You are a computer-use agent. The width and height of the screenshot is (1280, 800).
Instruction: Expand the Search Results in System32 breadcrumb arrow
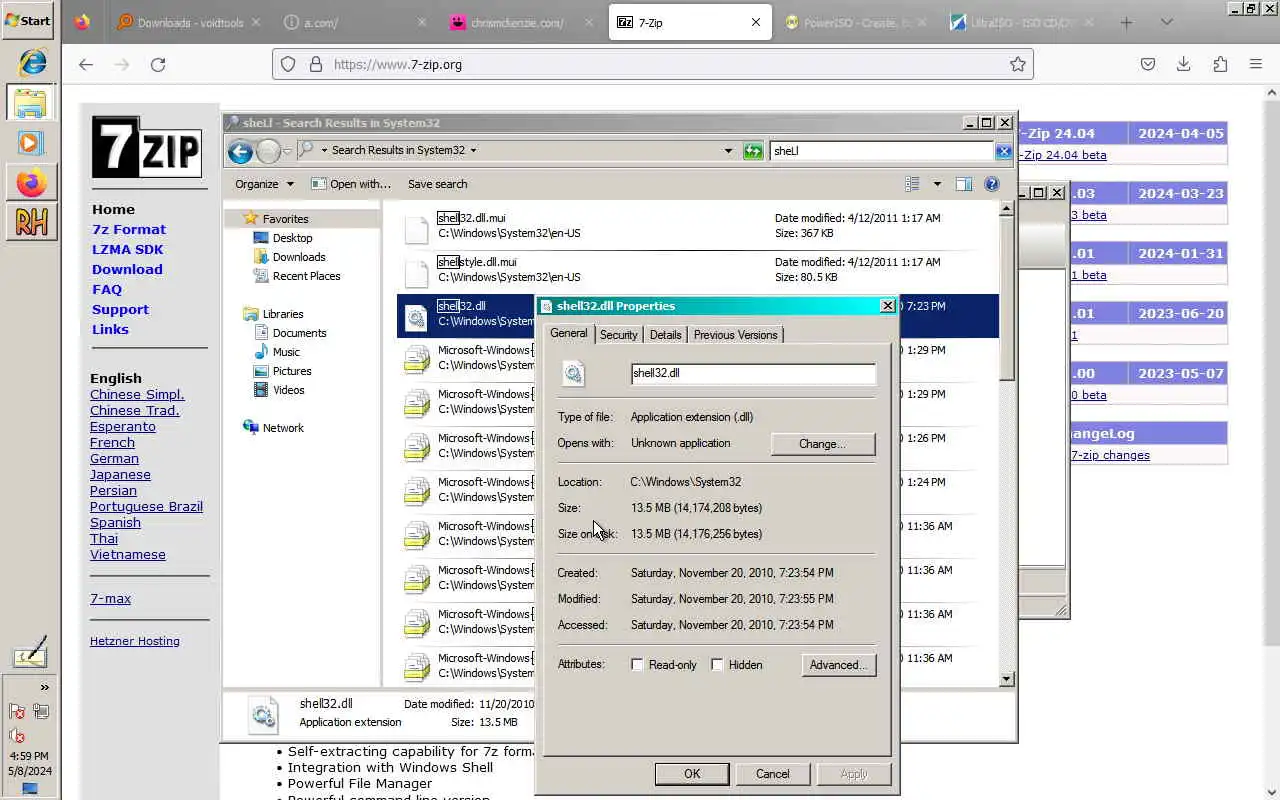pos(473,151)
